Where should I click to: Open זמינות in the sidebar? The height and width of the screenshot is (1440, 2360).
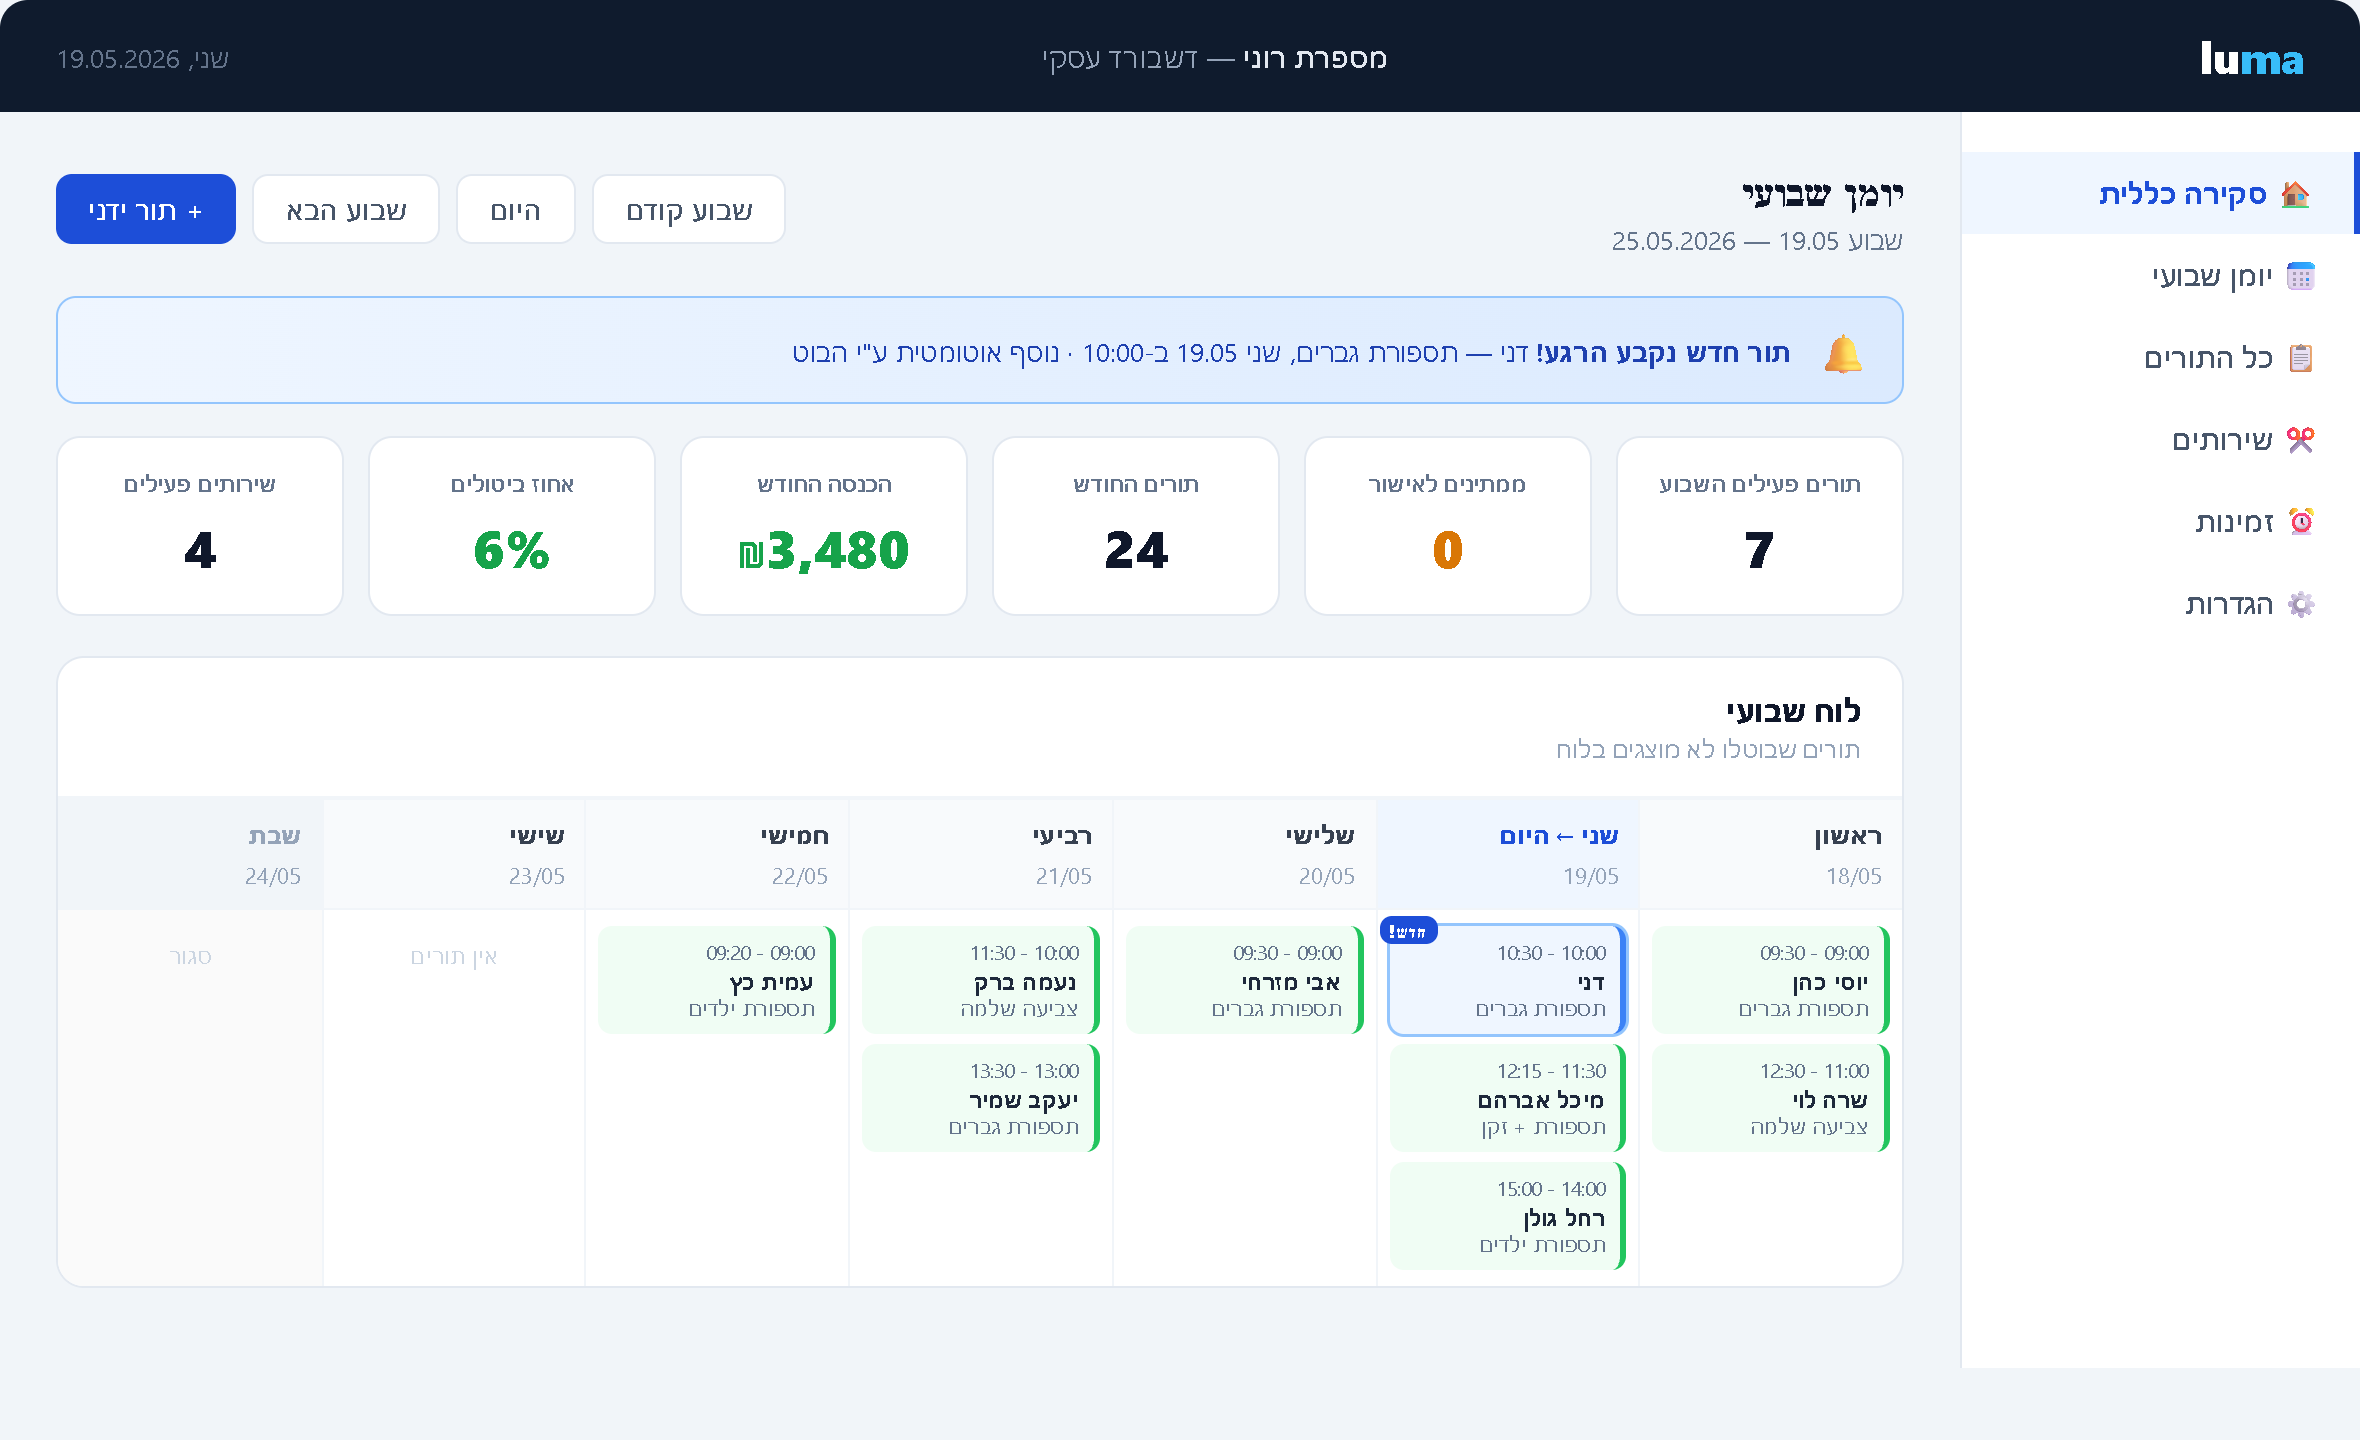pos(2160,521)
